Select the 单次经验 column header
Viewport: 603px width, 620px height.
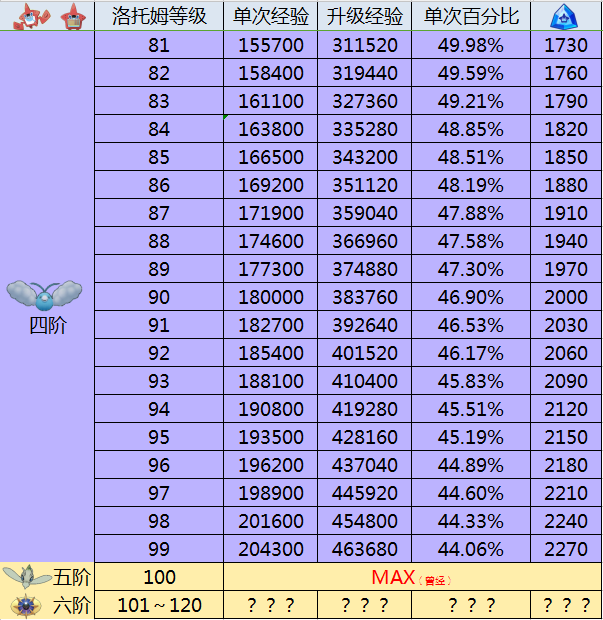[271, 17]
